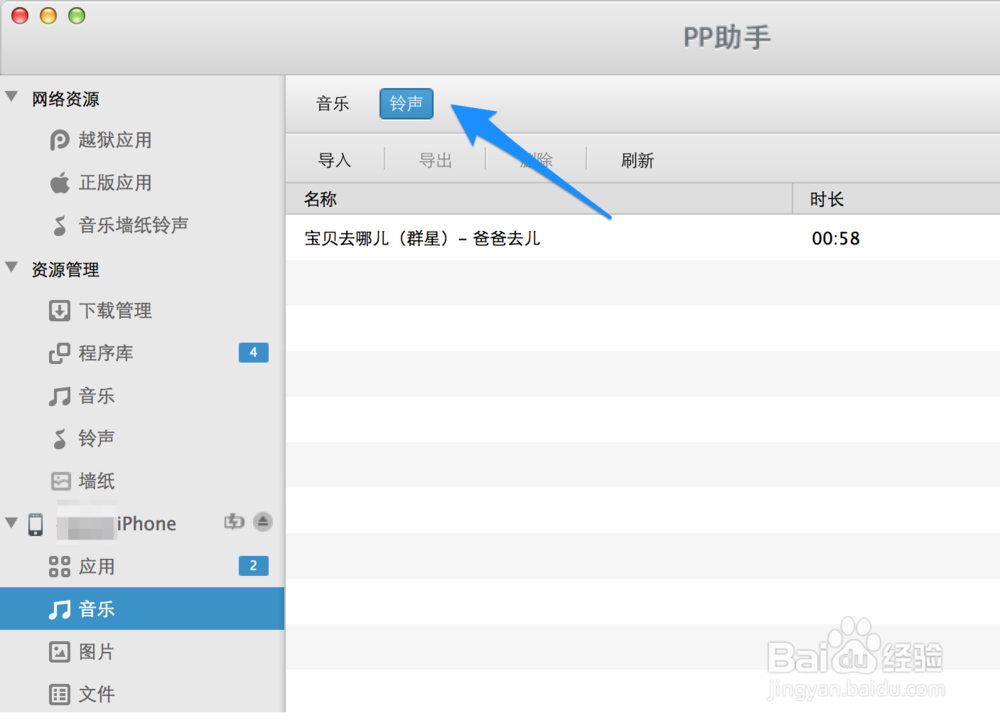Select 越狱应用 label in sidebar
Viewport: 1000px width, 723px height.
115,140
